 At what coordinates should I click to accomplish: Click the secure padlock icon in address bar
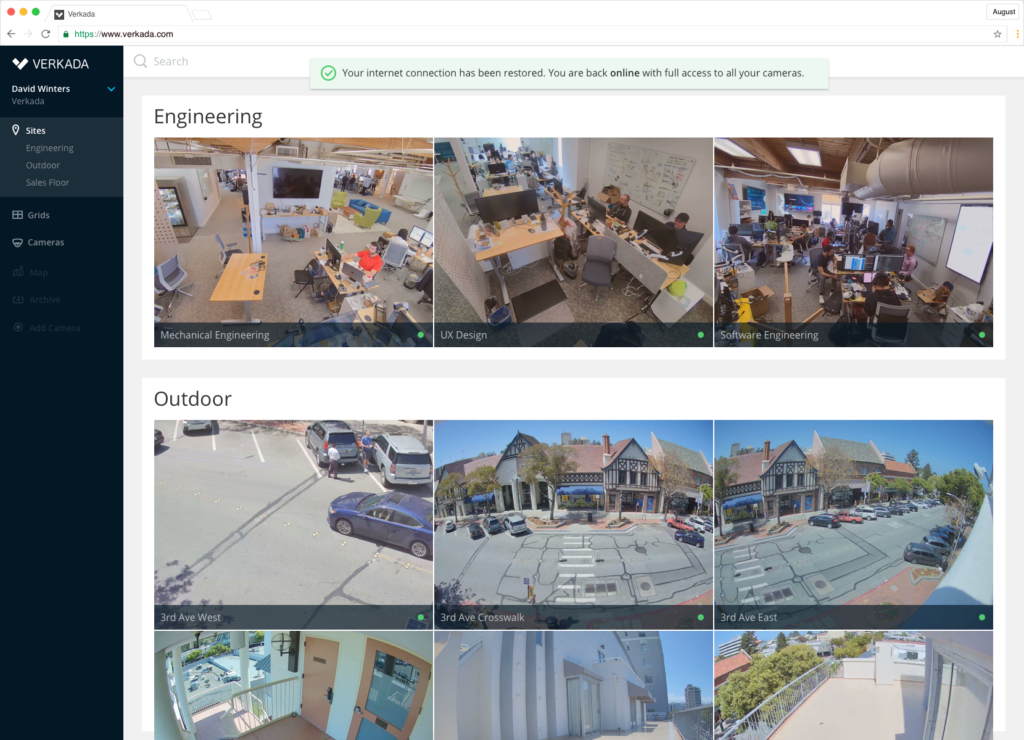66,34
